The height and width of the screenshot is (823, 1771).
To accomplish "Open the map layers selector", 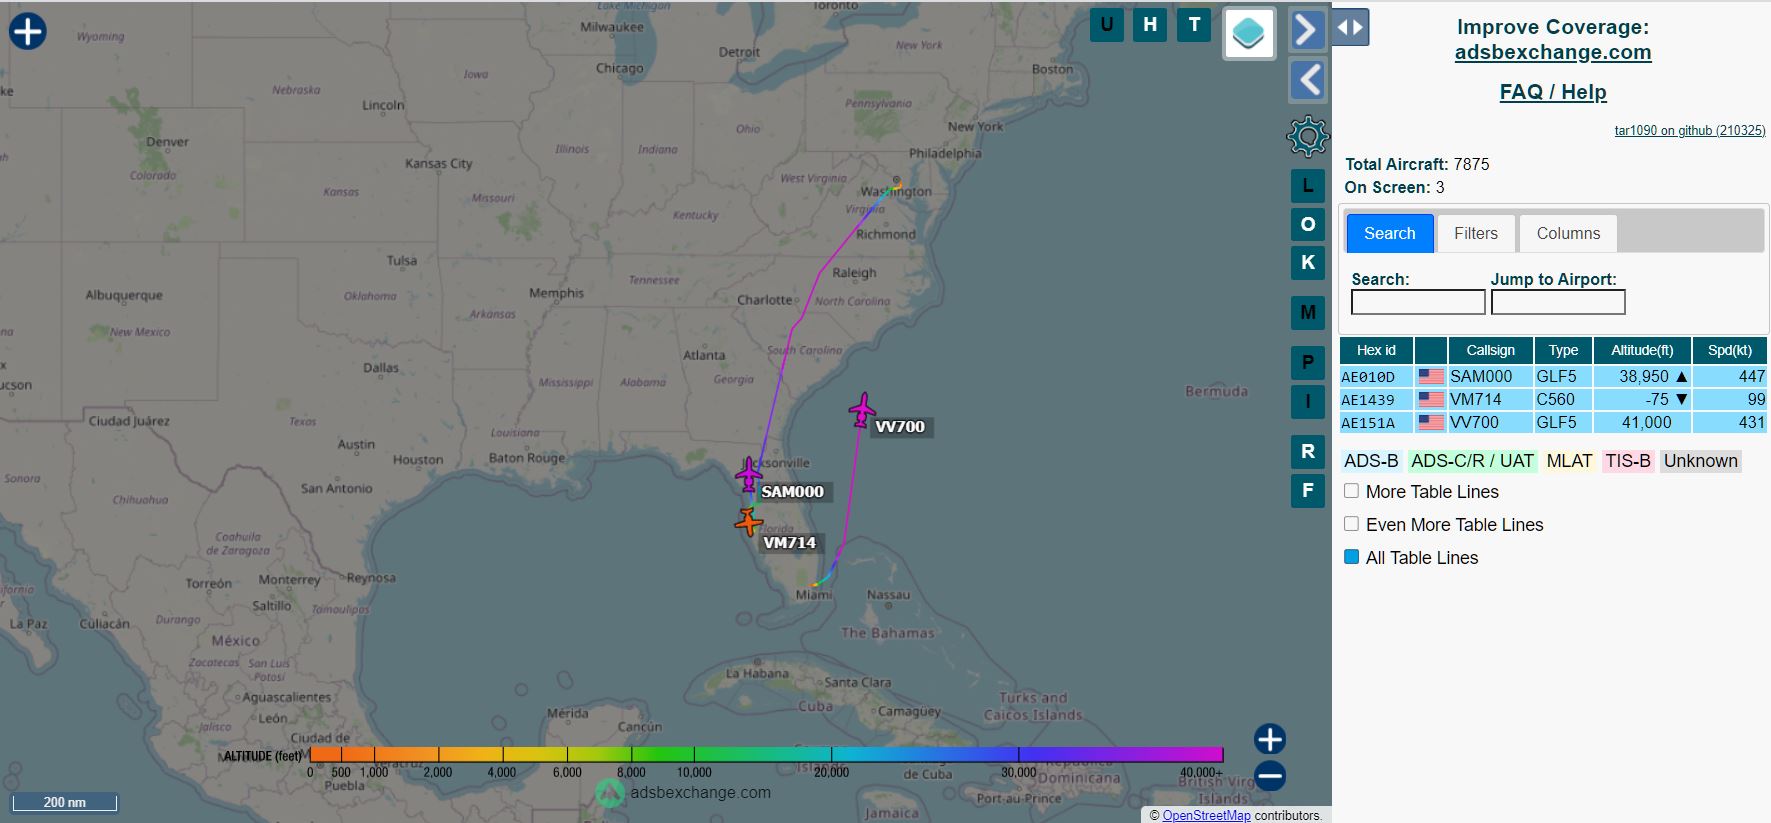I will pos(1249,34).
